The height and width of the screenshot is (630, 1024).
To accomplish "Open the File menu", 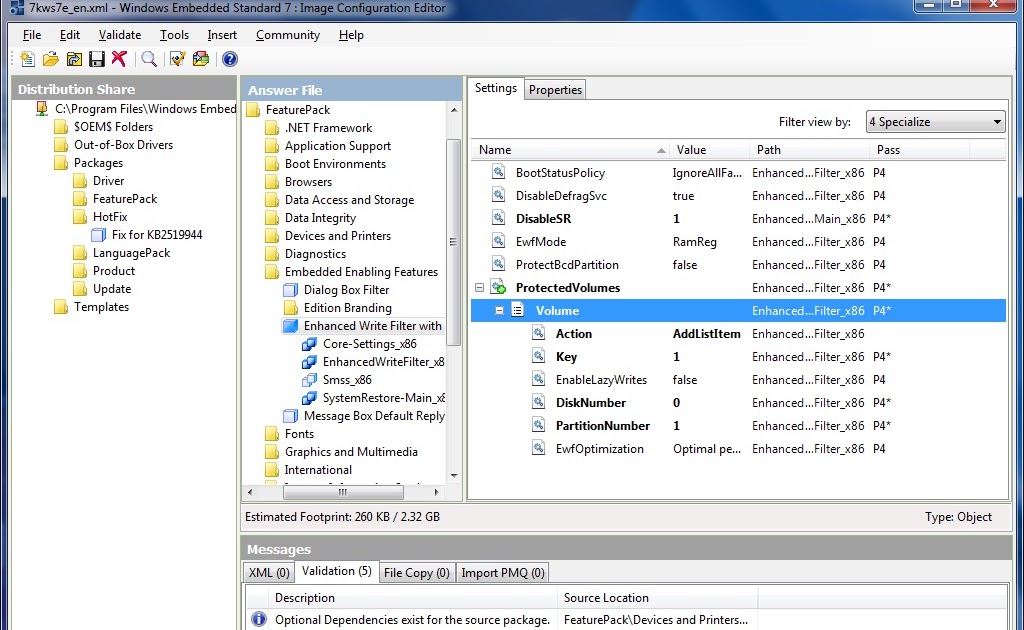I will 31,35.
